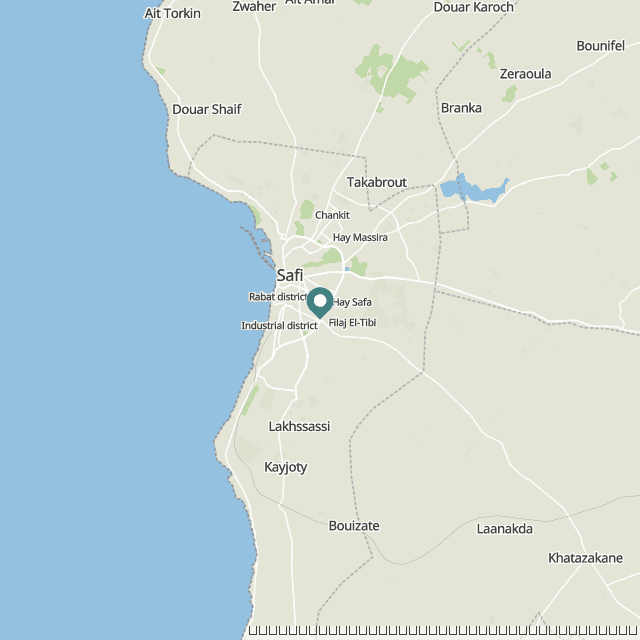Click the Hay Safa label
Viewport: 640px width, 640px height.
click(x=353, y=302)
